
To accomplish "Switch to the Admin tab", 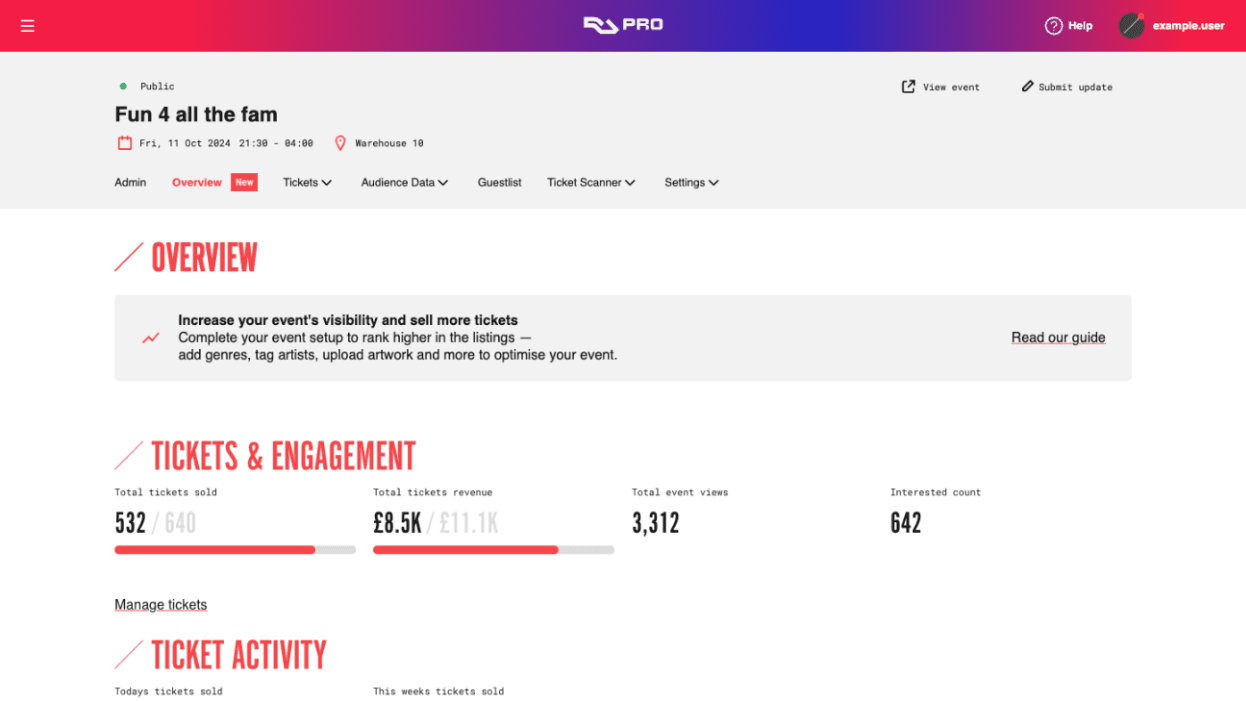I will (130, 183).
